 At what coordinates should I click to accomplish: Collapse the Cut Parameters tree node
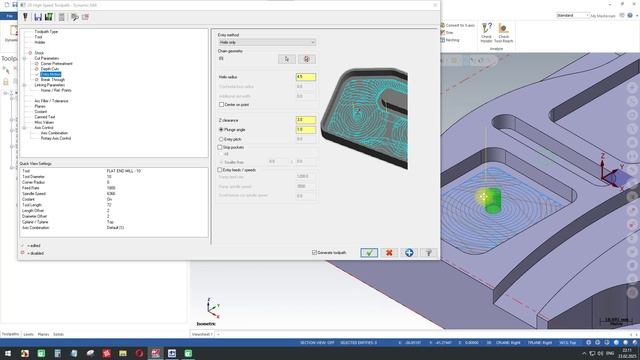[24, 58]
